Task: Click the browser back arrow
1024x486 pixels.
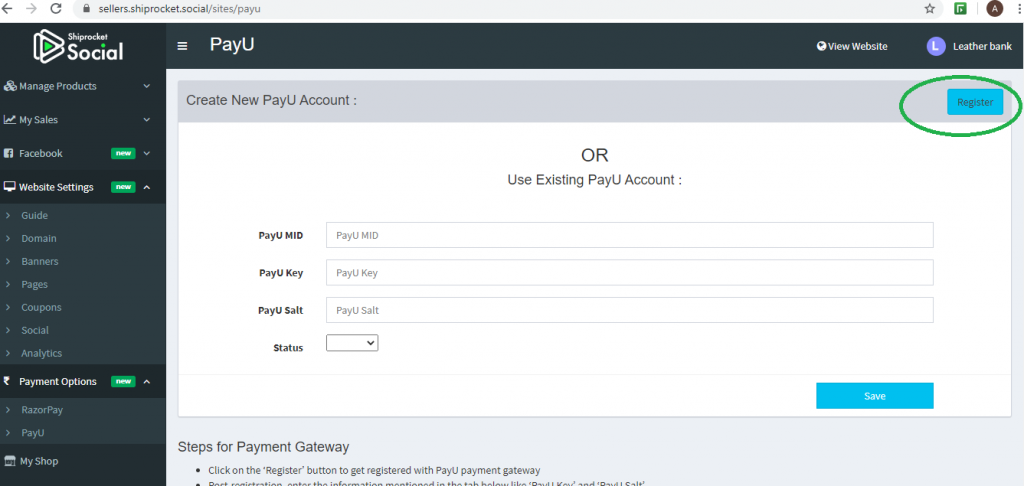Action: coord(8,8)
